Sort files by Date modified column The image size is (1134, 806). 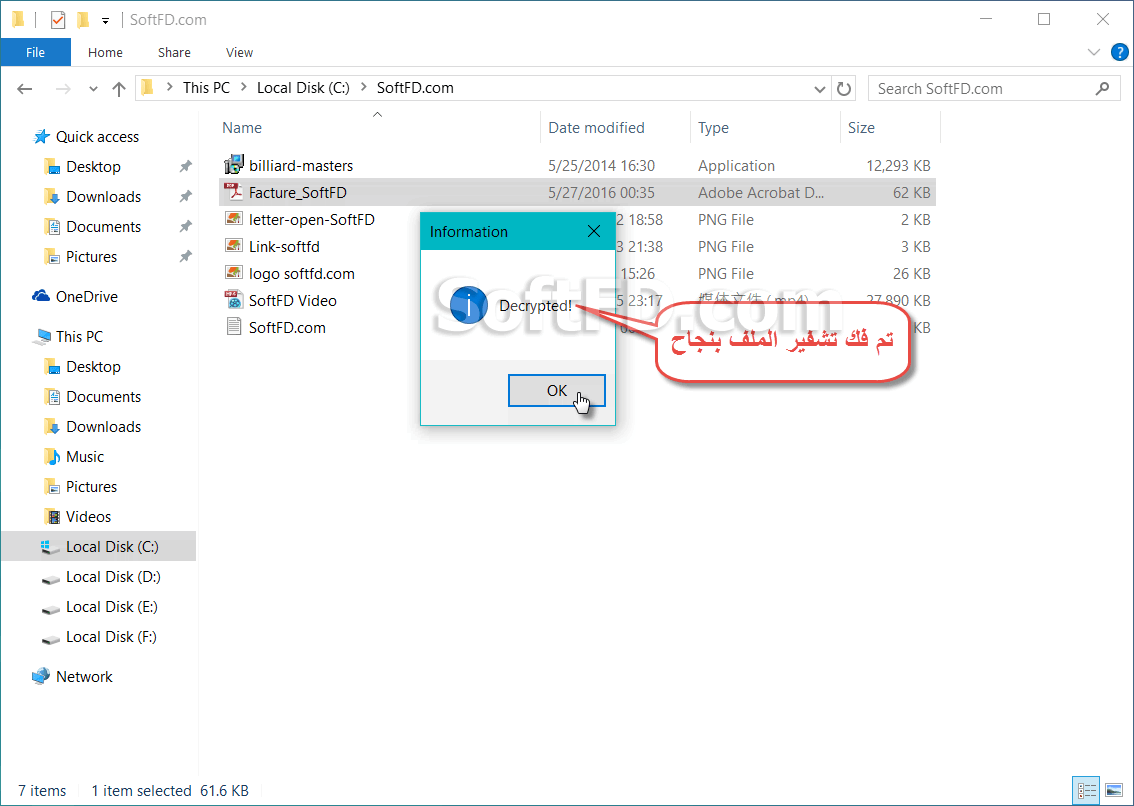coord(596,127)
